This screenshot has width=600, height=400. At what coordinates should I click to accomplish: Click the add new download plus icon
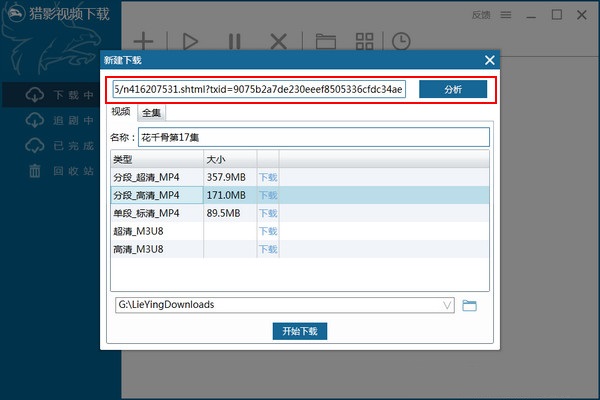pyautogui.click(x=143, y=41)
